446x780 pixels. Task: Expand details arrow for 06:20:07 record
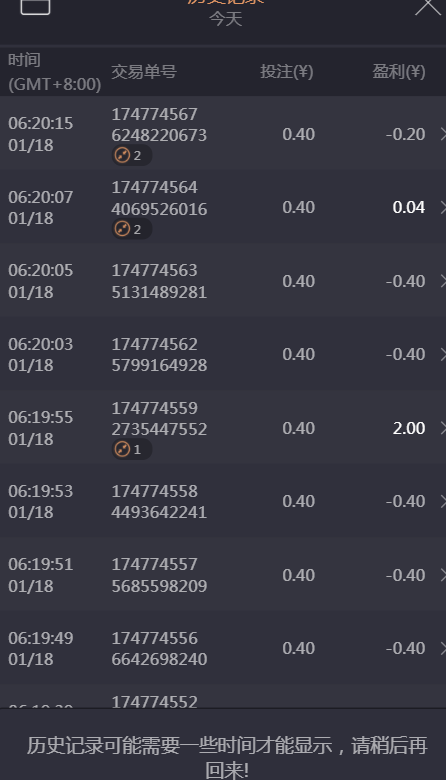point(443,207)
